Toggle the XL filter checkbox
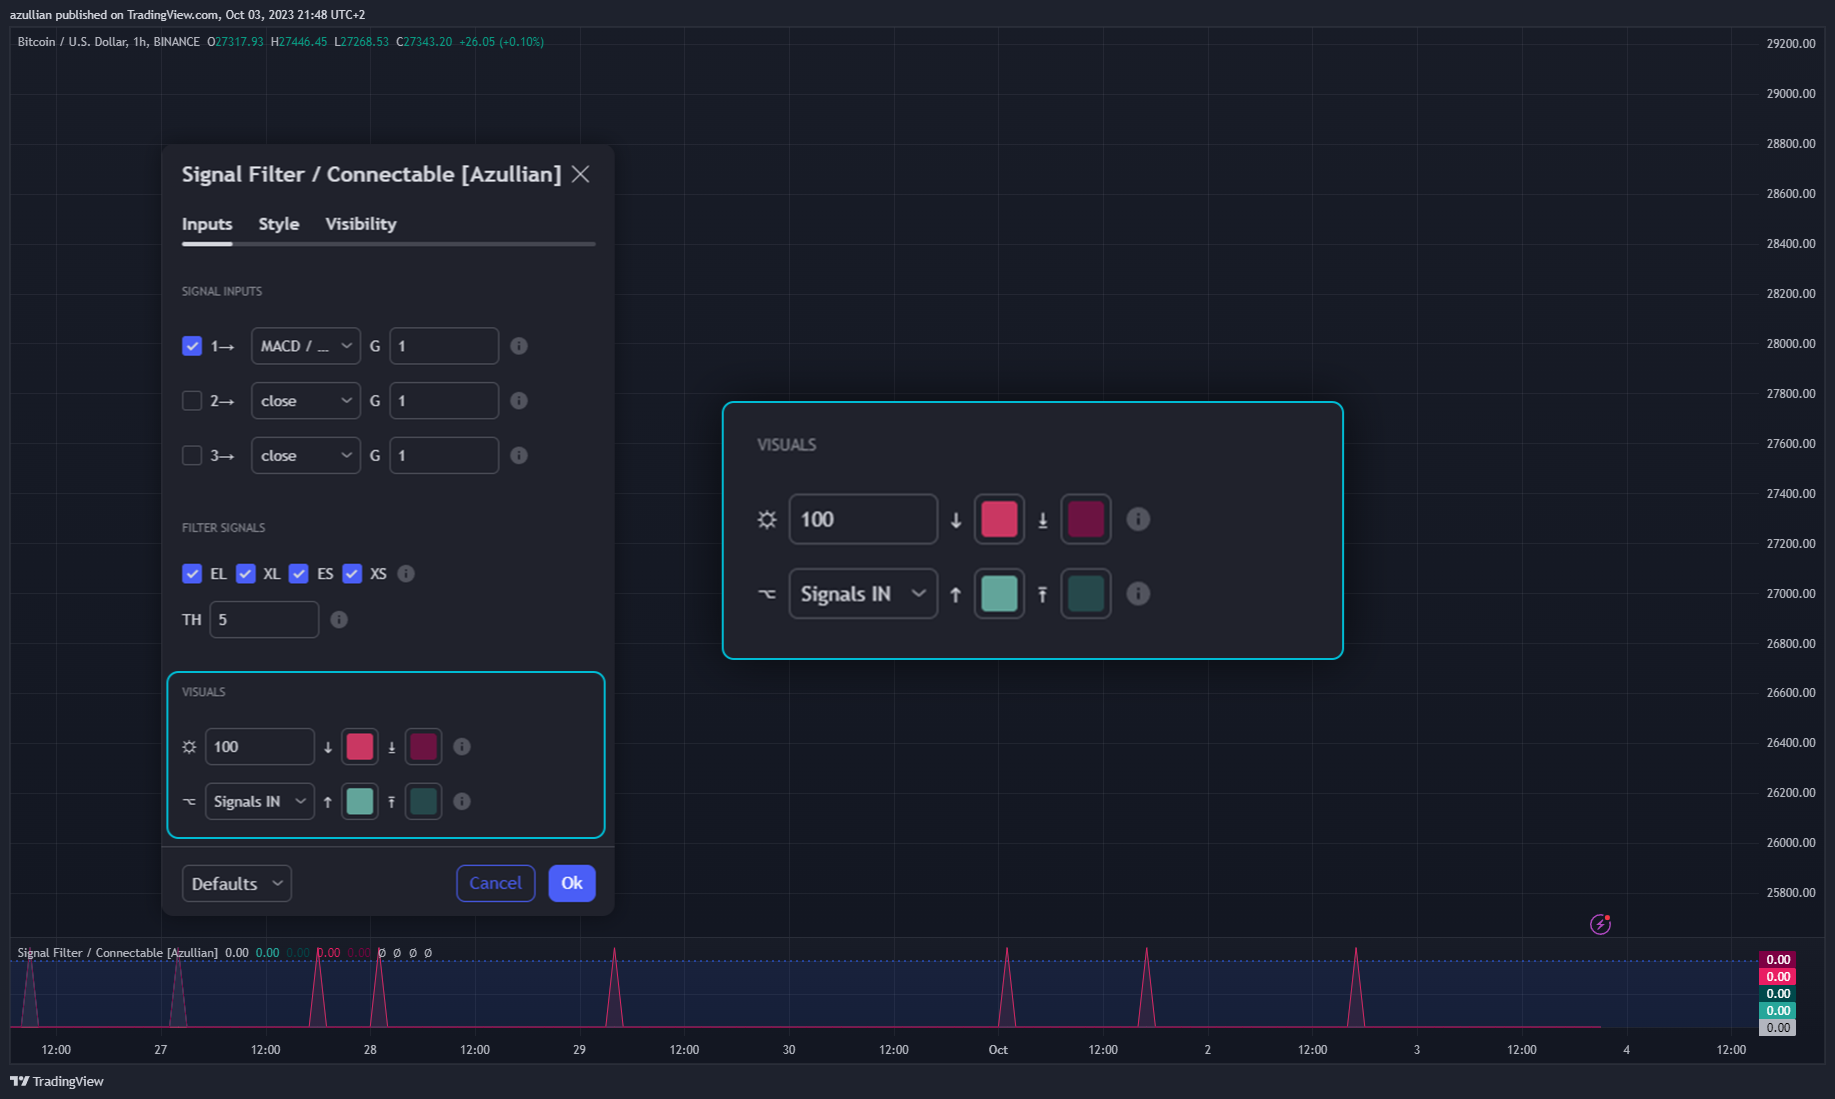The width and height of the screenshot is (1835, 1099). click(246, 574)
